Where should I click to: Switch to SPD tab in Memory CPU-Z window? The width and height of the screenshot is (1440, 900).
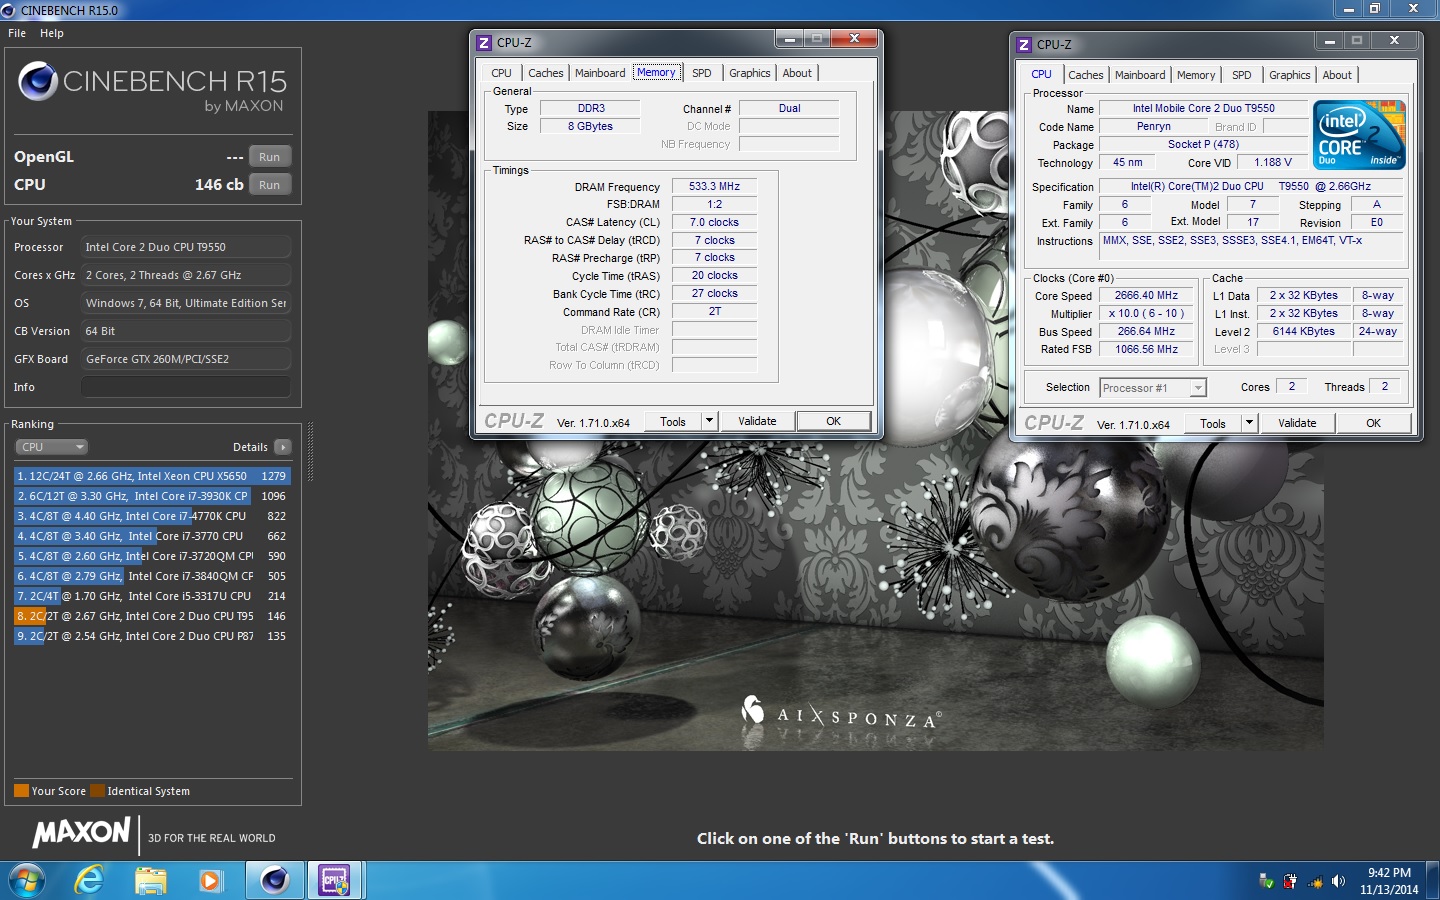click(x=702, y=73)
